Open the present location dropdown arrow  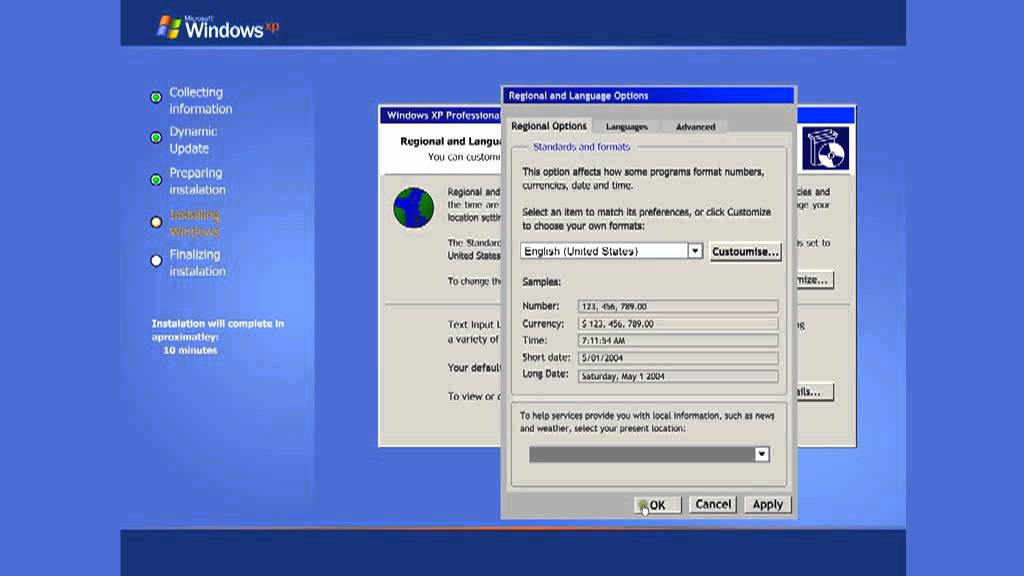coord(761,454)
